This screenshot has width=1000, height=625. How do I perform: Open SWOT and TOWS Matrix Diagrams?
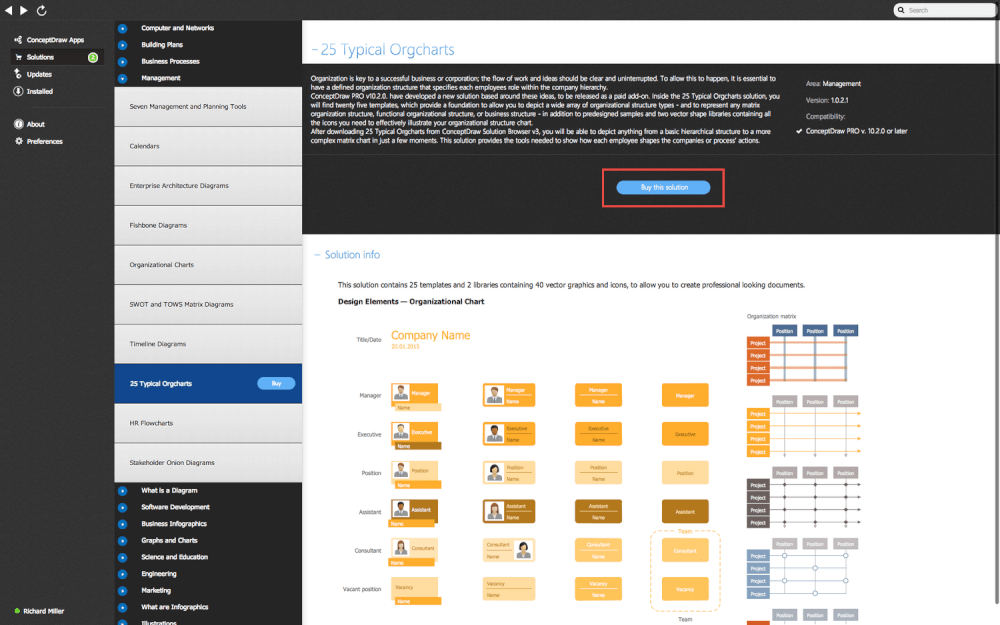pyautogui.click(x=208, y=304)
